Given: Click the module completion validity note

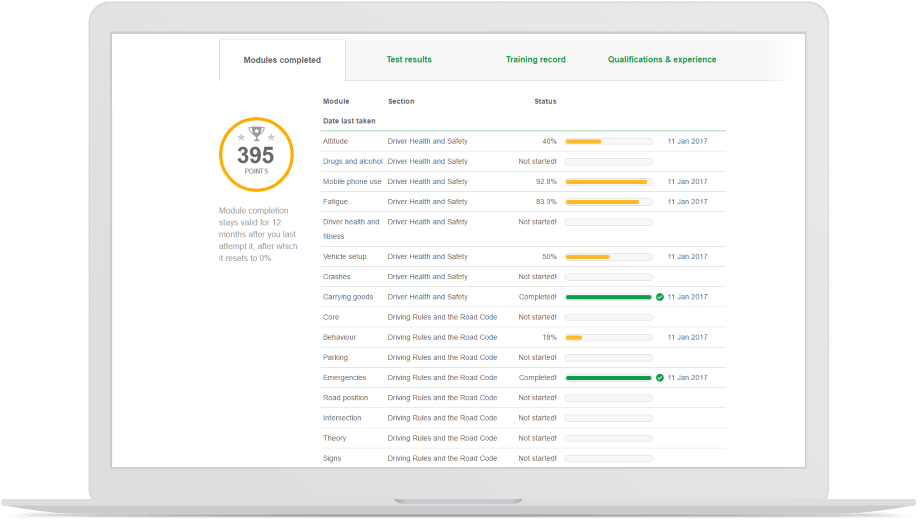Looking at the screenshot, I should coord(258,234).
